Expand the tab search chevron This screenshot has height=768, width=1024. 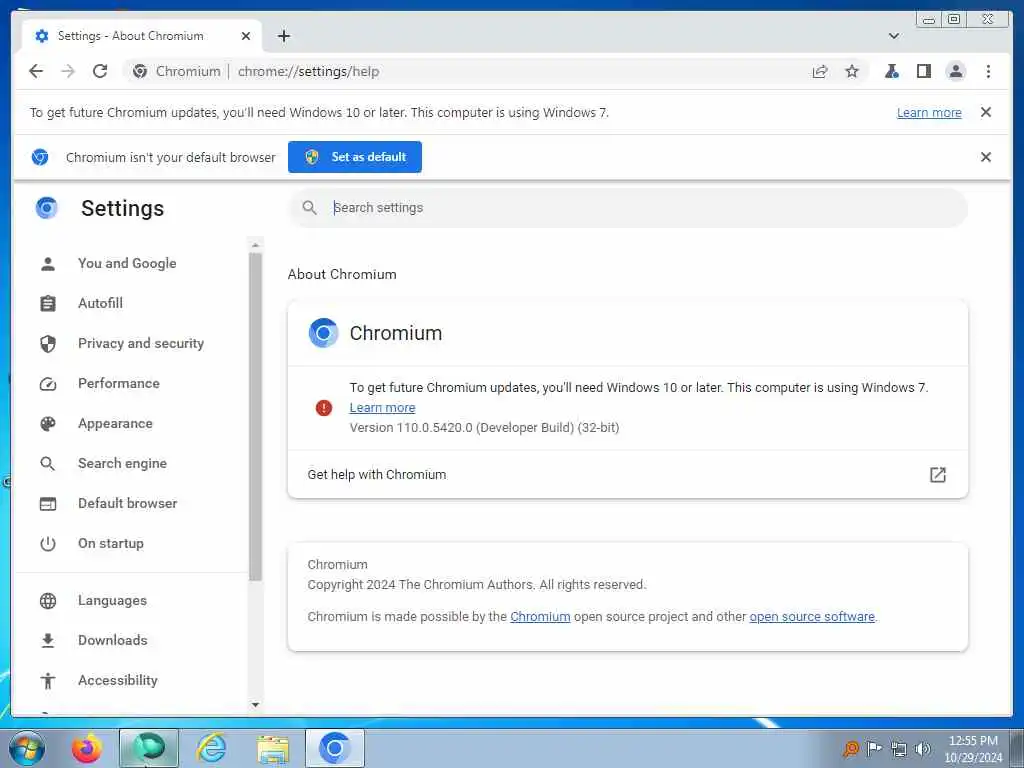(x=894, y=36)
